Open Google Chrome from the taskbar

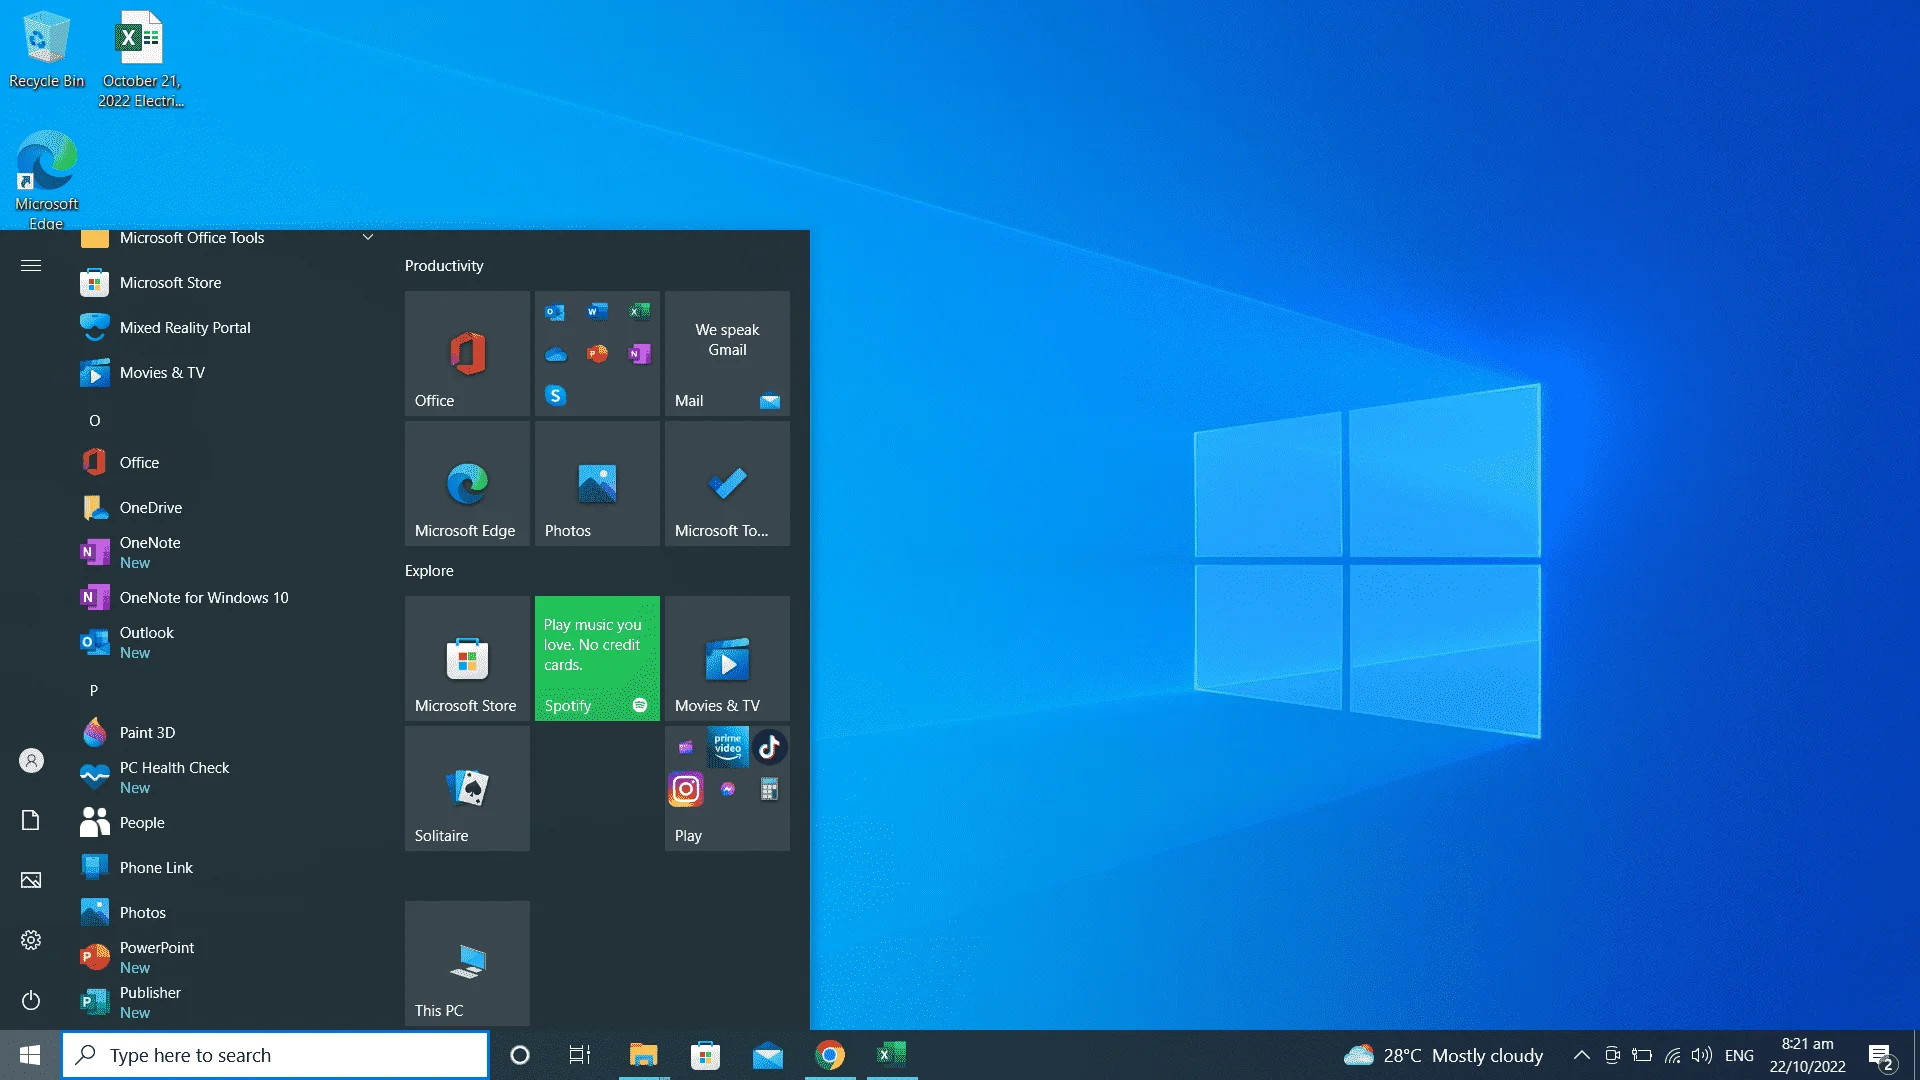click(x=830, y=1055)
